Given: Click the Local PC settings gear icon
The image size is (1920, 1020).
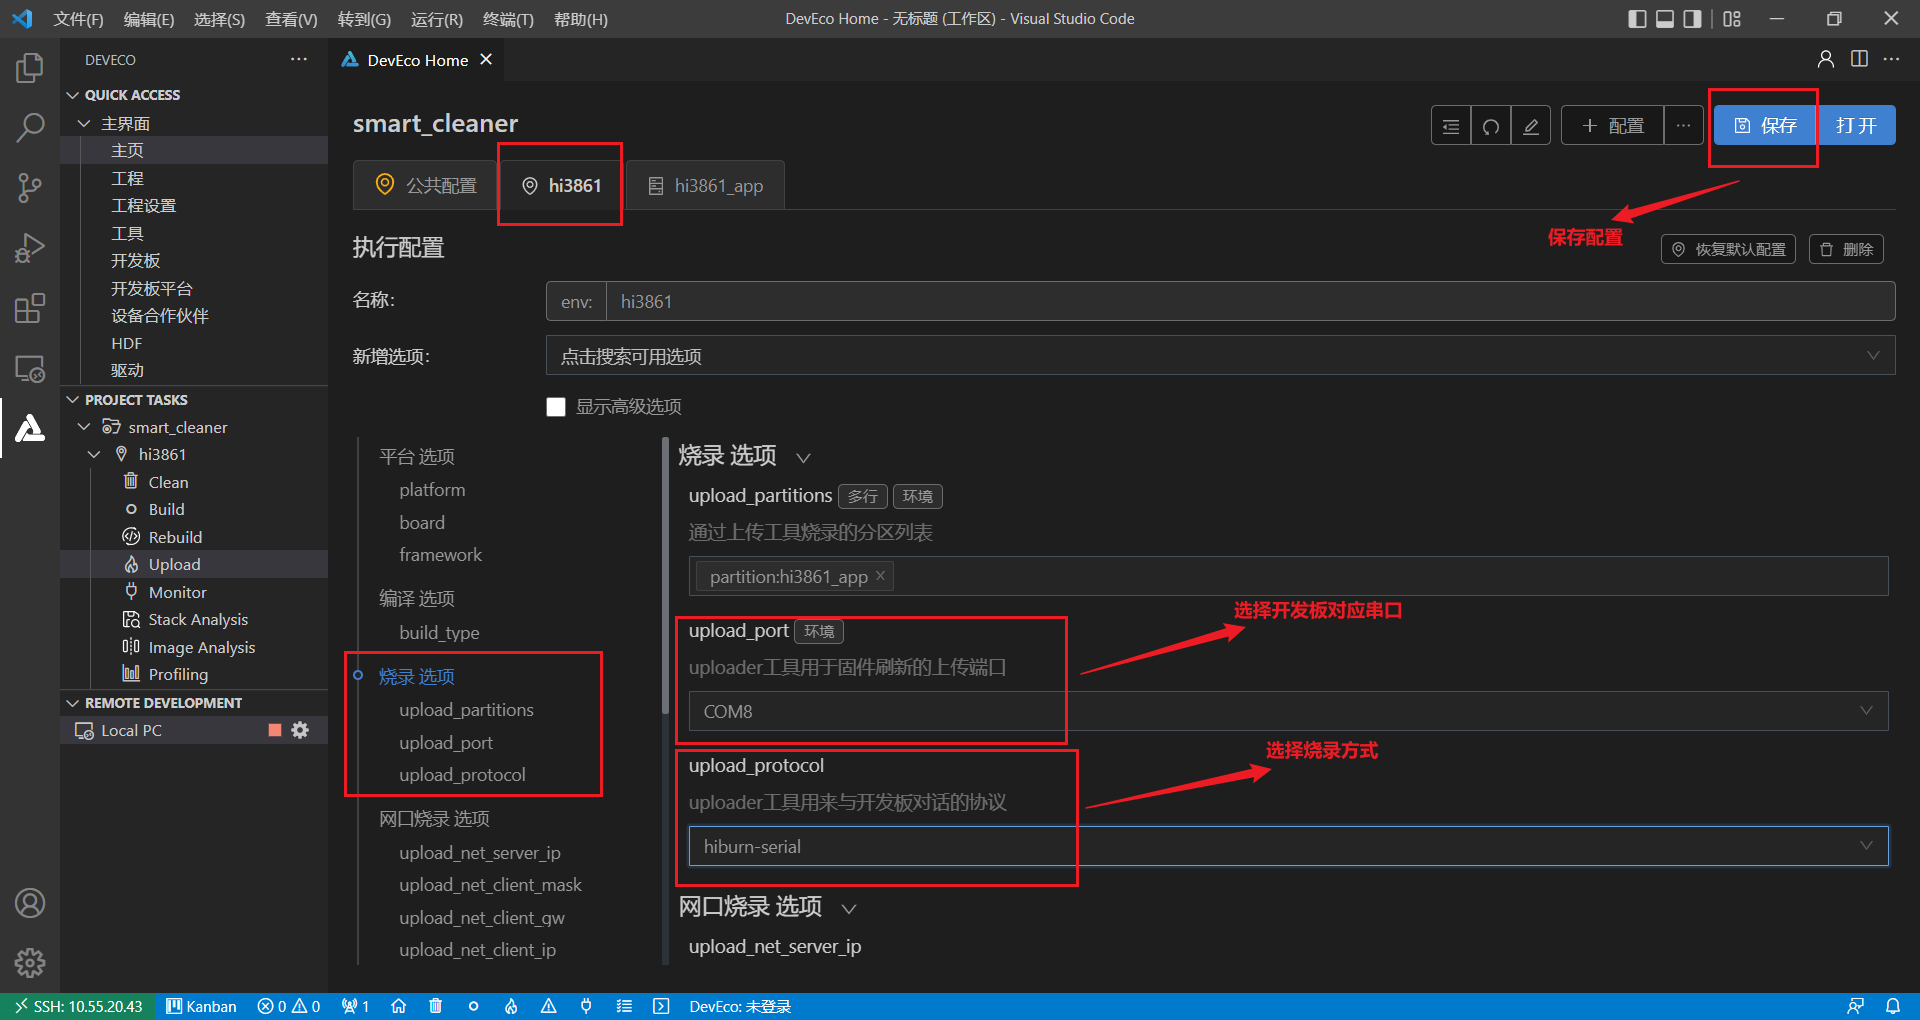Looking at the screenshot, I should (x=300, y=730).
